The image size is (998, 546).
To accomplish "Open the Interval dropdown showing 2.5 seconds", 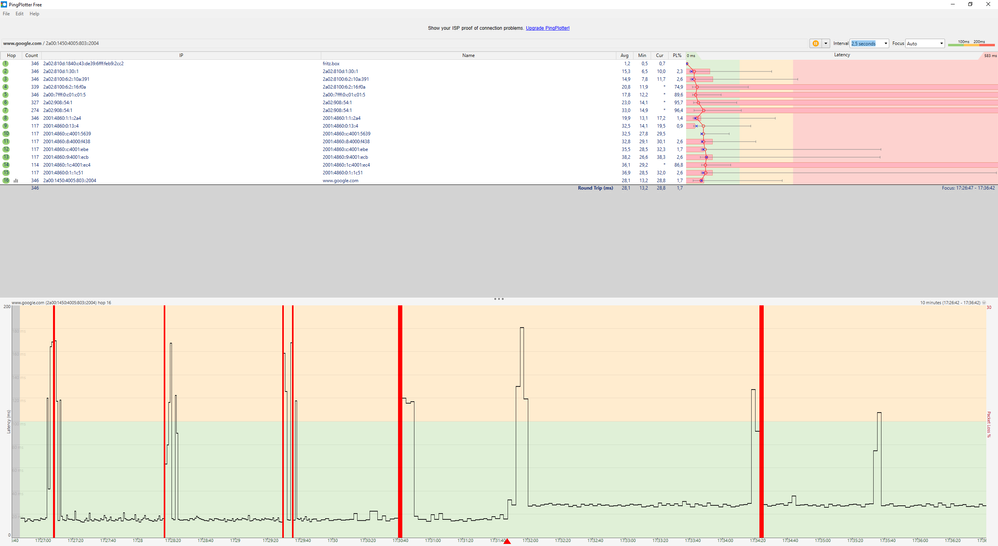I will [x=869, y=43].
